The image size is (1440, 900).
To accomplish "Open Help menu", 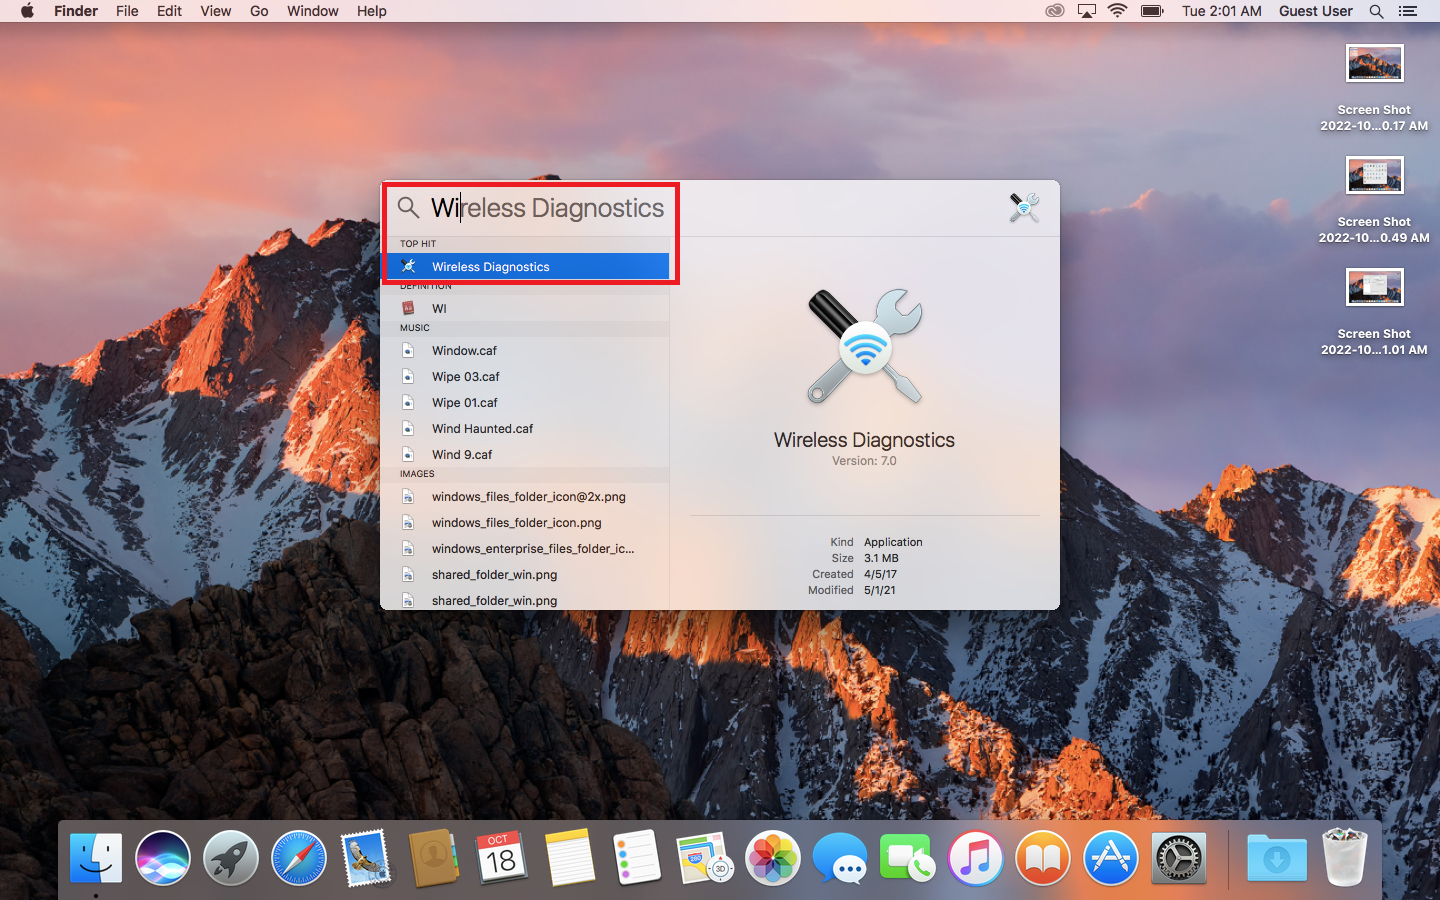I will point(372,11).
